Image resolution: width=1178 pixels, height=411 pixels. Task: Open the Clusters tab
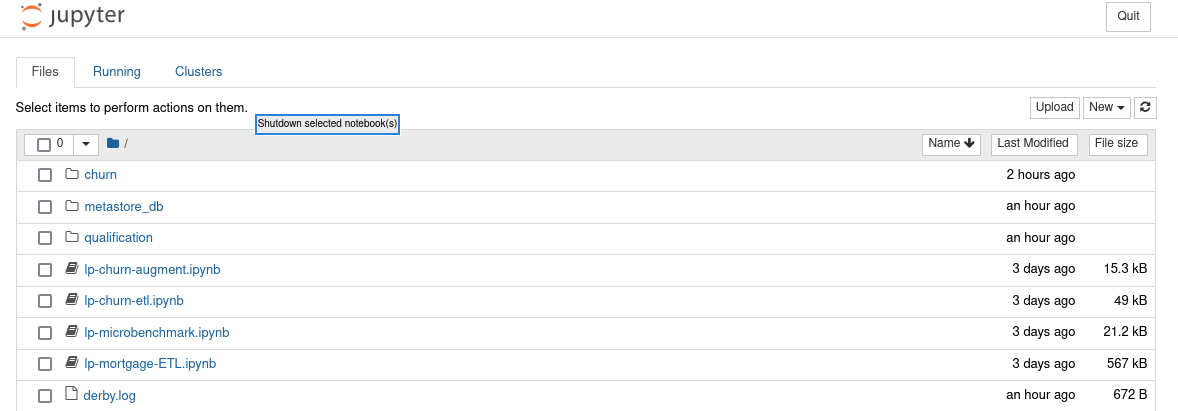tap(198, 72)
